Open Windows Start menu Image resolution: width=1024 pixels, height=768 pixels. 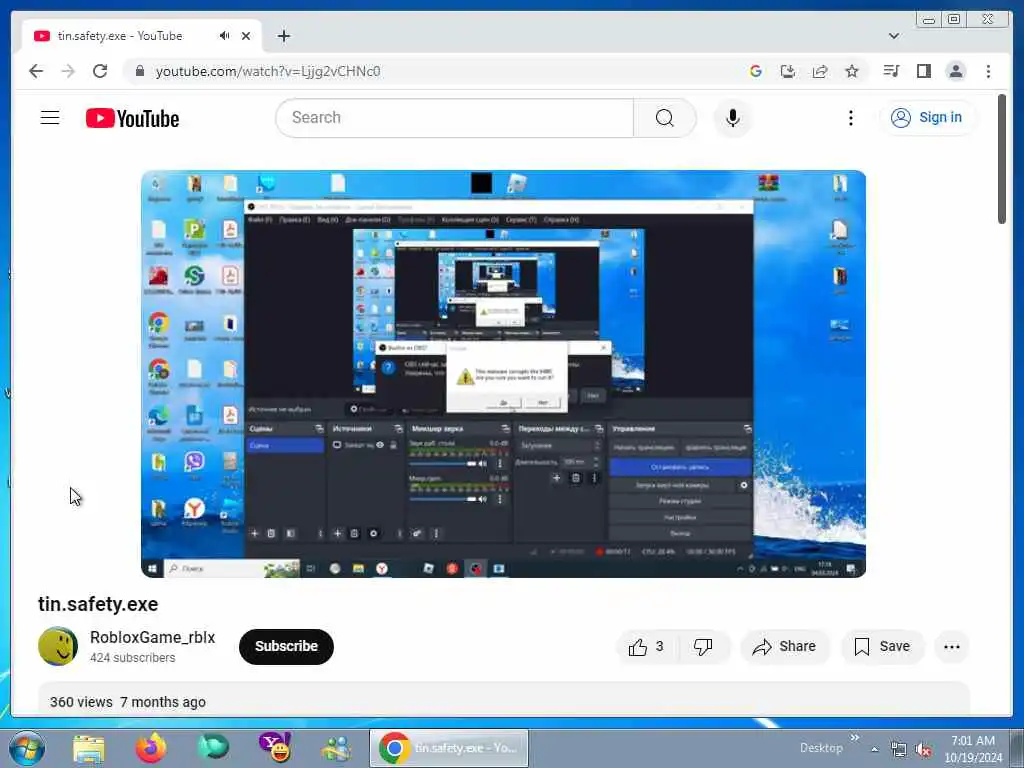(27, 748)
